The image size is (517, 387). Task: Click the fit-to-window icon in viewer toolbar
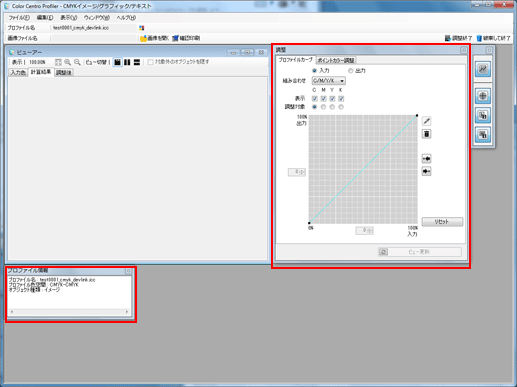(58, 62)
